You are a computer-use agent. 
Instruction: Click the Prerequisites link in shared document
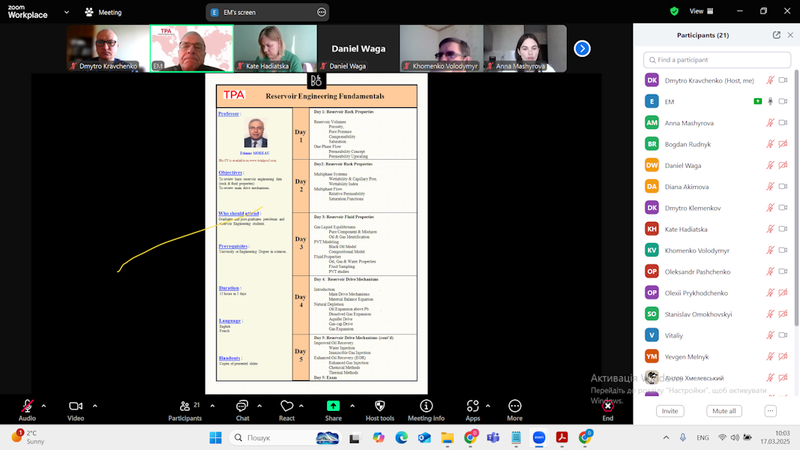tap(233, 246)
